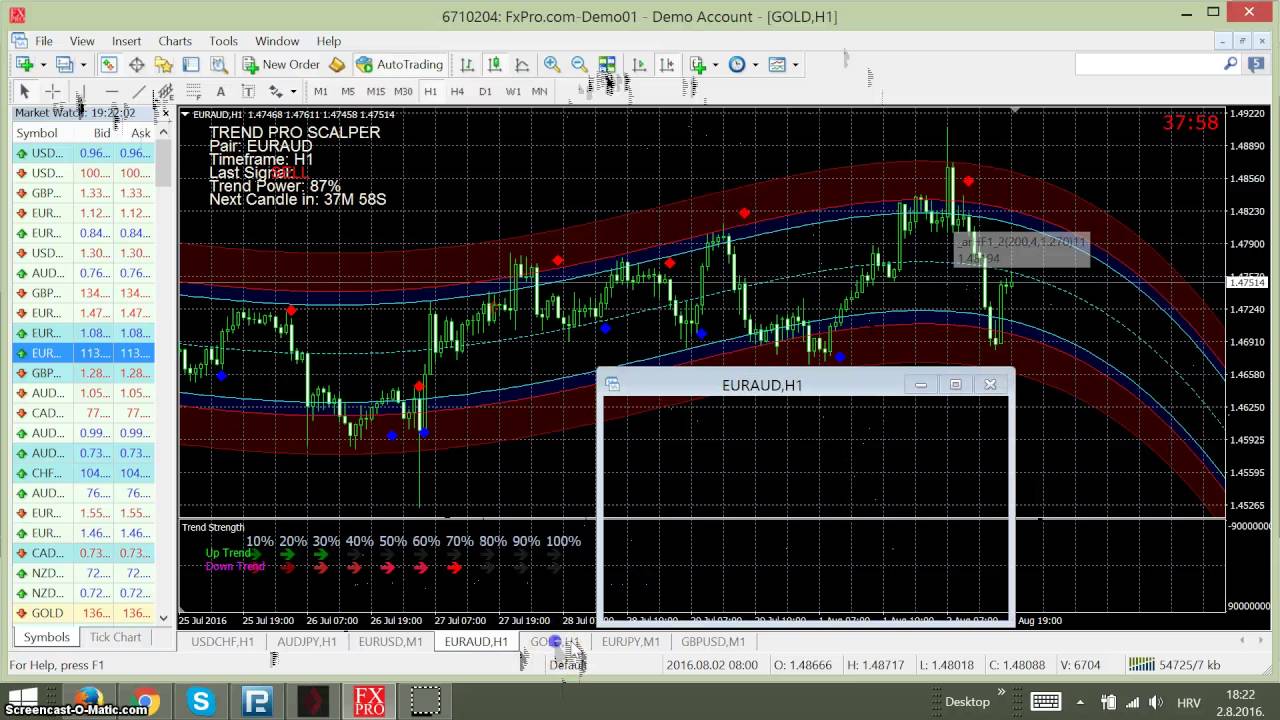Image resolution: width=1280 pixels, height=720 pixels.
Task: Open a new chart from the toolbar
Action: click(24, 64)
